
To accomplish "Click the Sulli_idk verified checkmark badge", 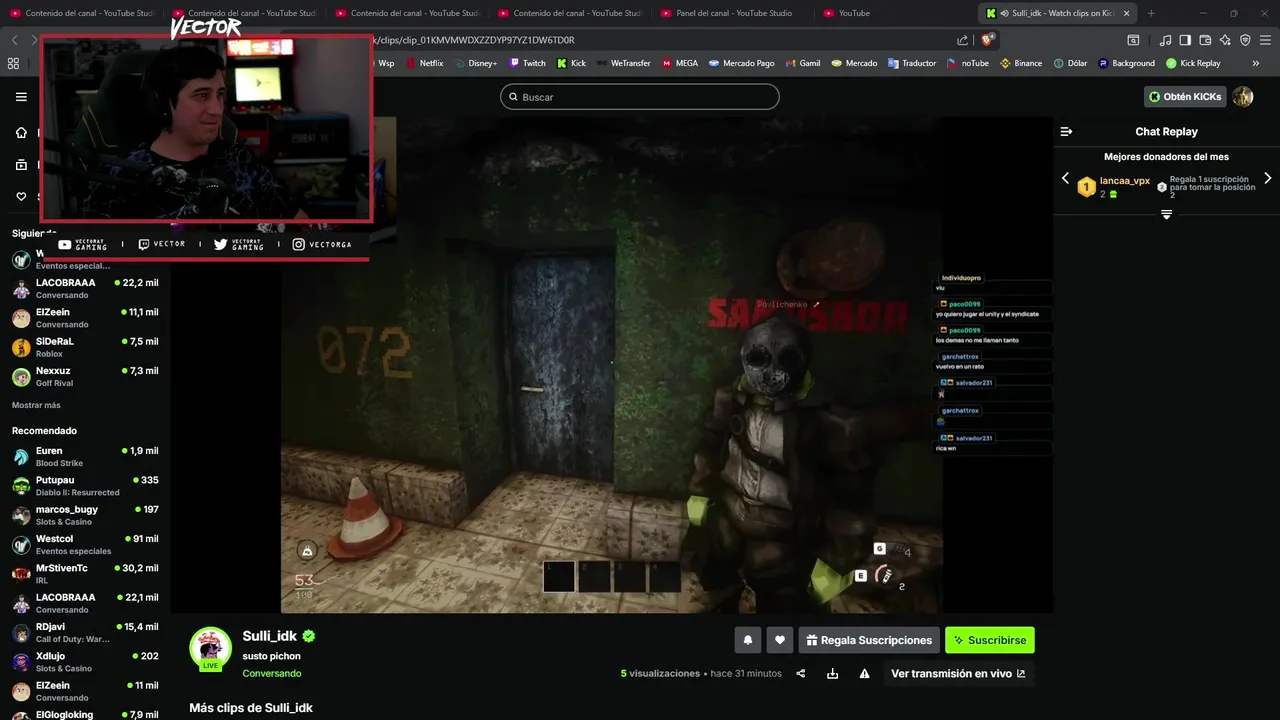I will 309,636.
